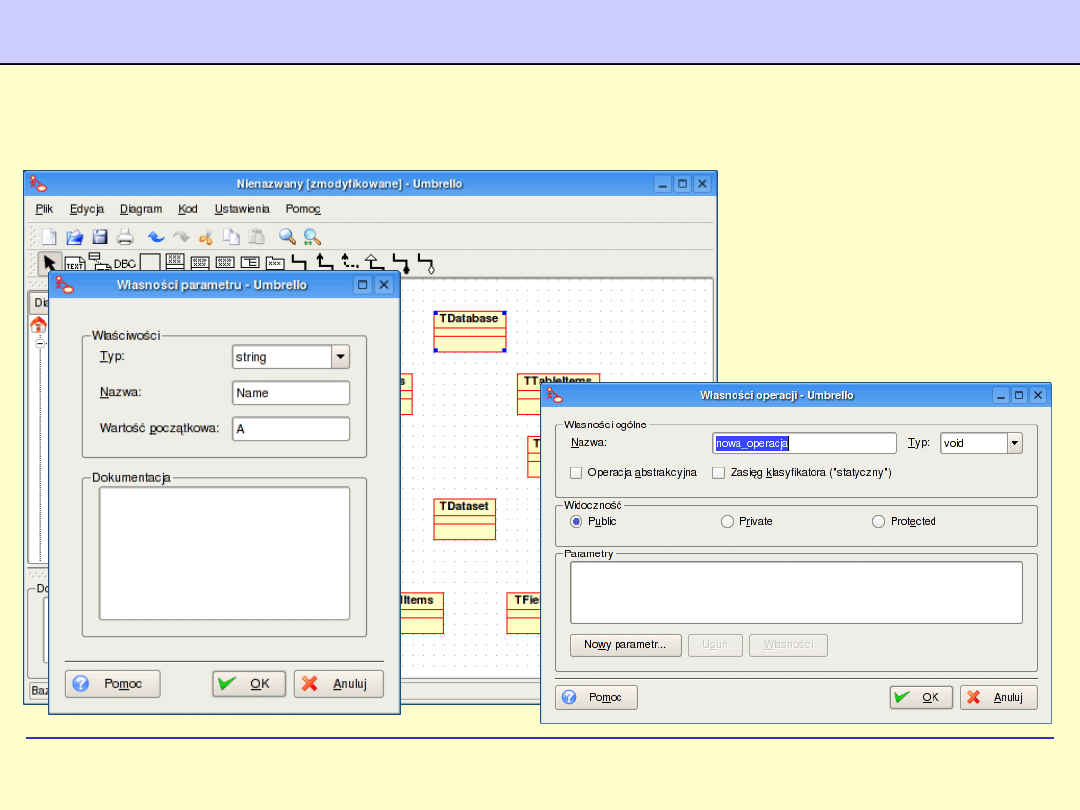Click the Nazwa field containing Name
This screenshot has height=810, width=1080.
click(x=291, y=393)
